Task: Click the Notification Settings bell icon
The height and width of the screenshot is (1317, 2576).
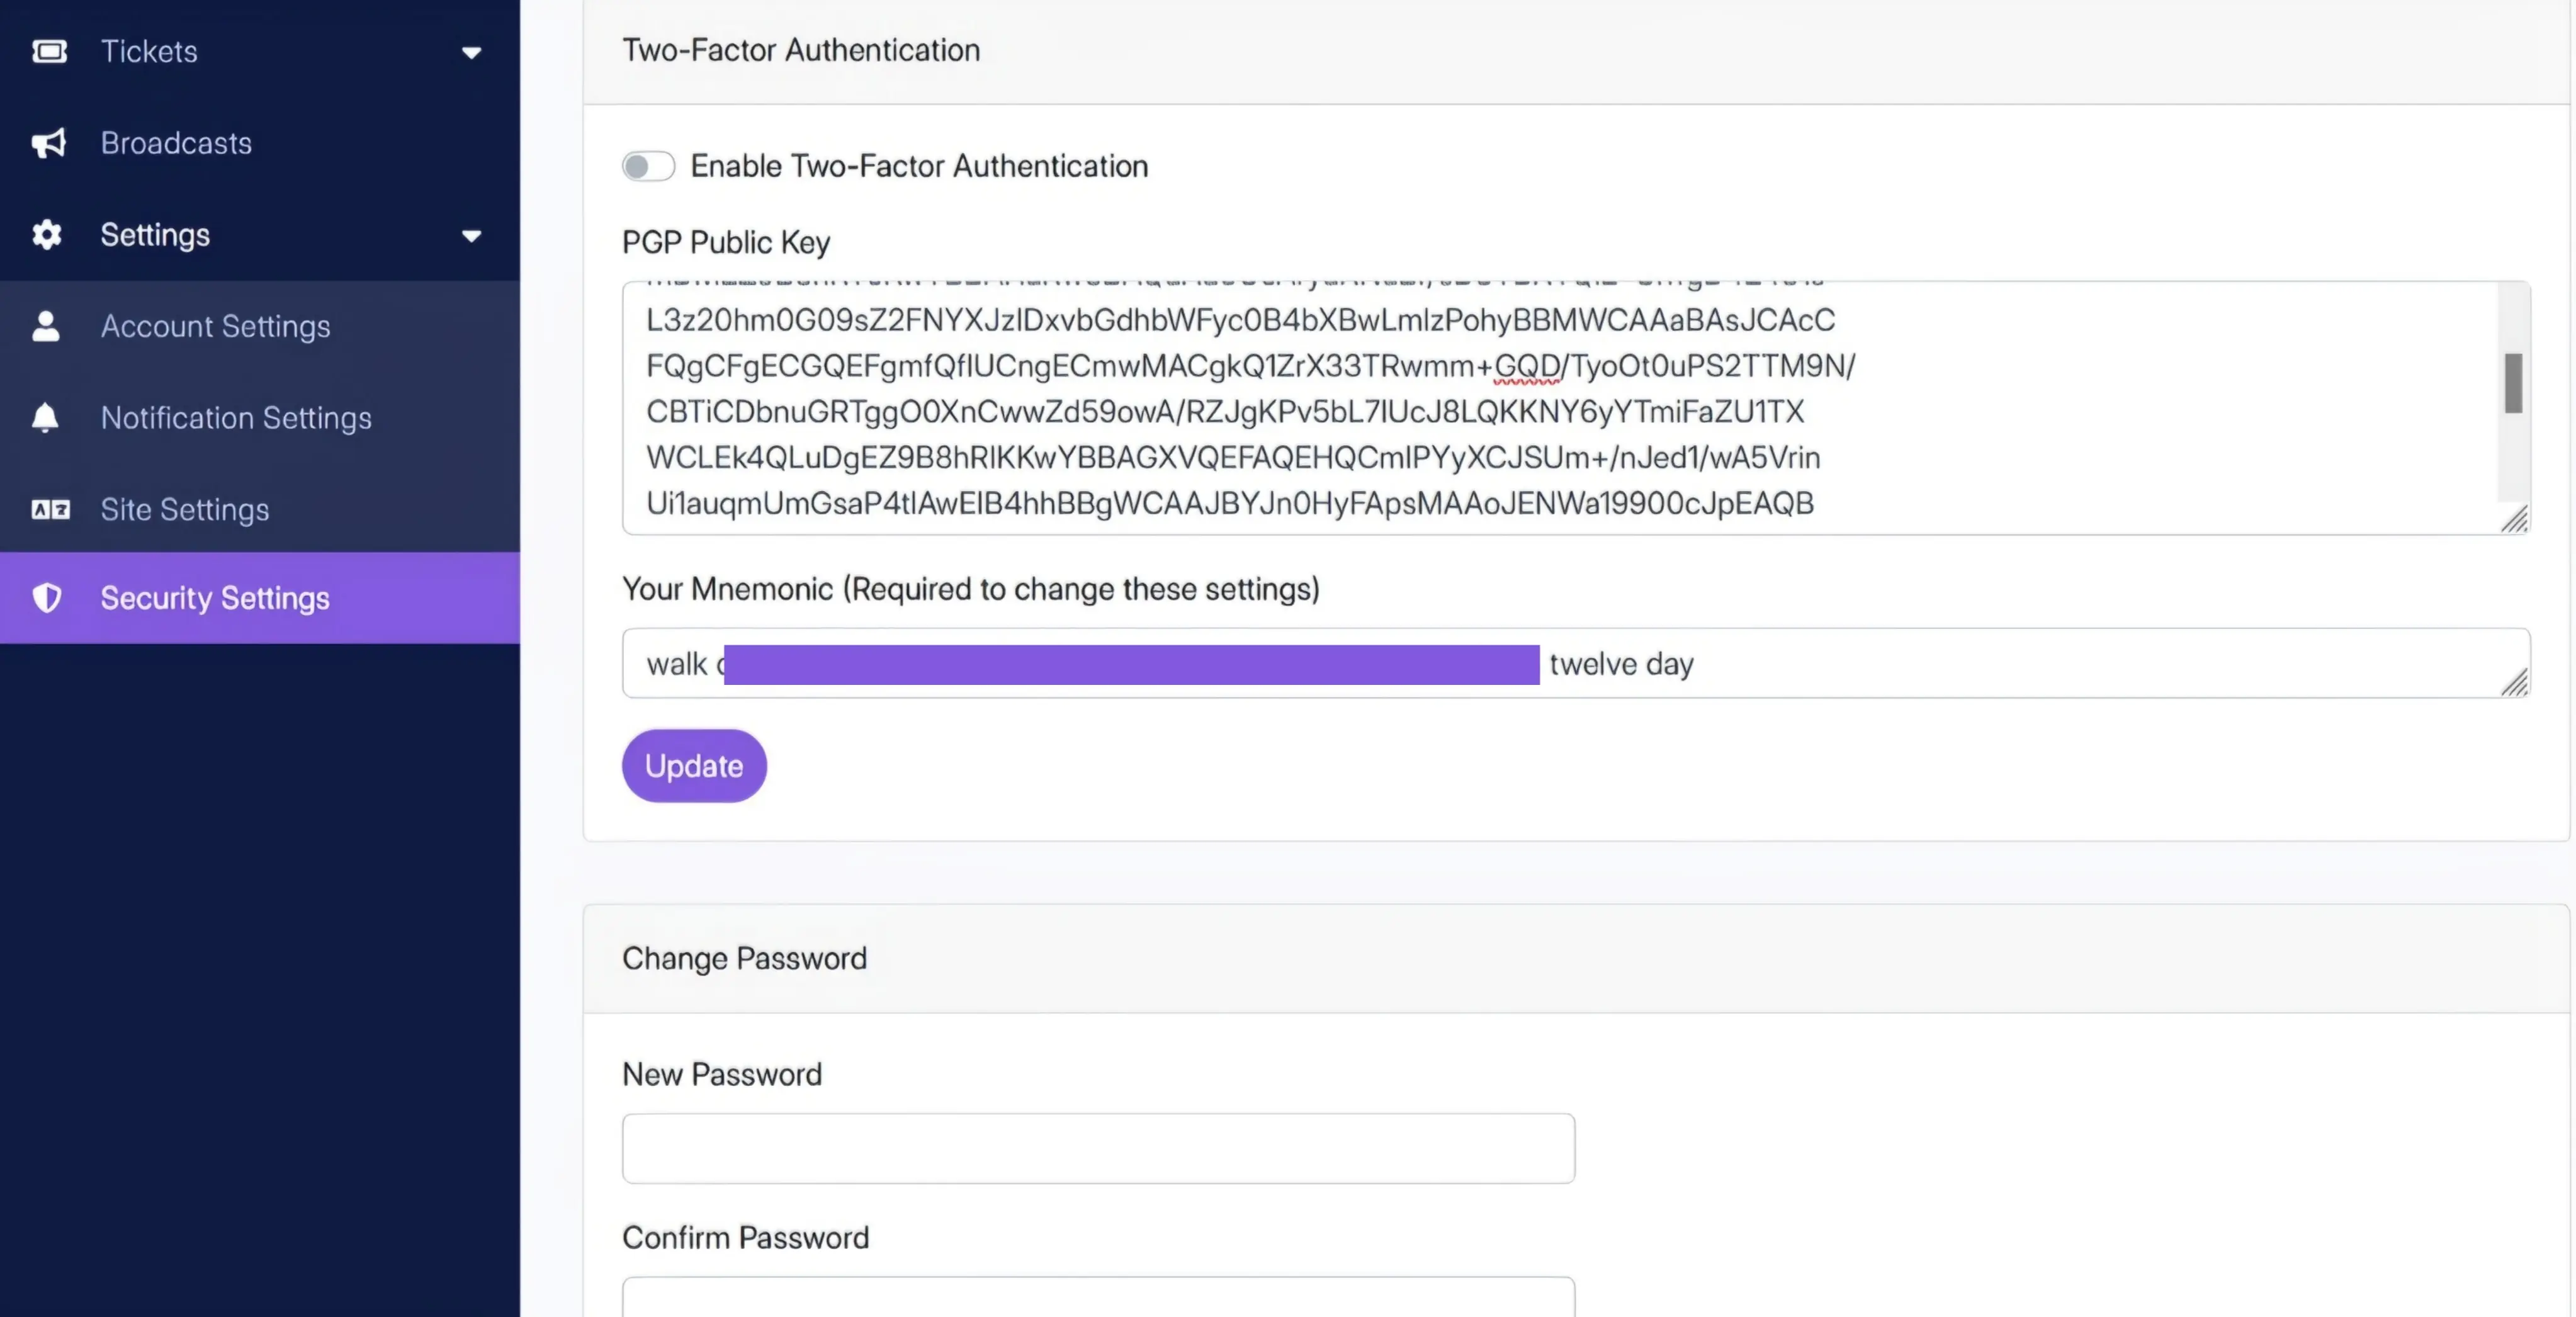Action: point(46,417)
